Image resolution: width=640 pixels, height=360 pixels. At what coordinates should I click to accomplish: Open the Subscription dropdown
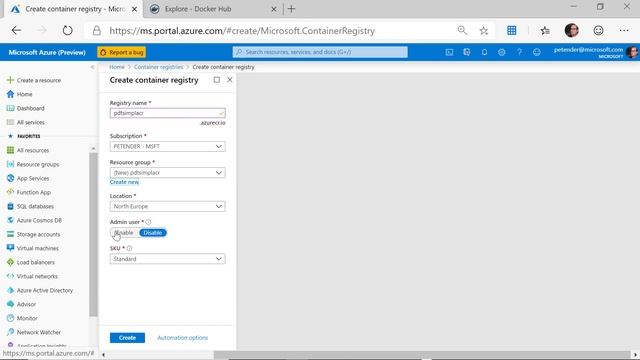coord(167,147)
